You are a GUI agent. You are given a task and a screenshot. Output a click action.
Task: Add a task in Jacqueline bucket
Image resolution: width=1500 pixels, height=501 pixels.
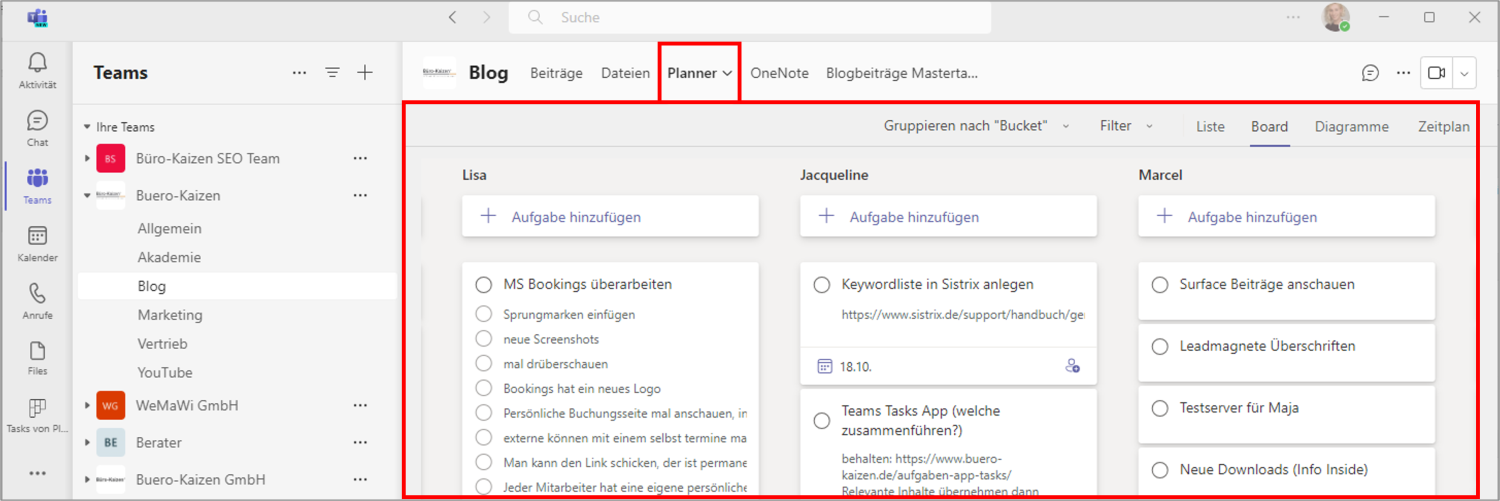pyautogui.click(x=948, y=216)
